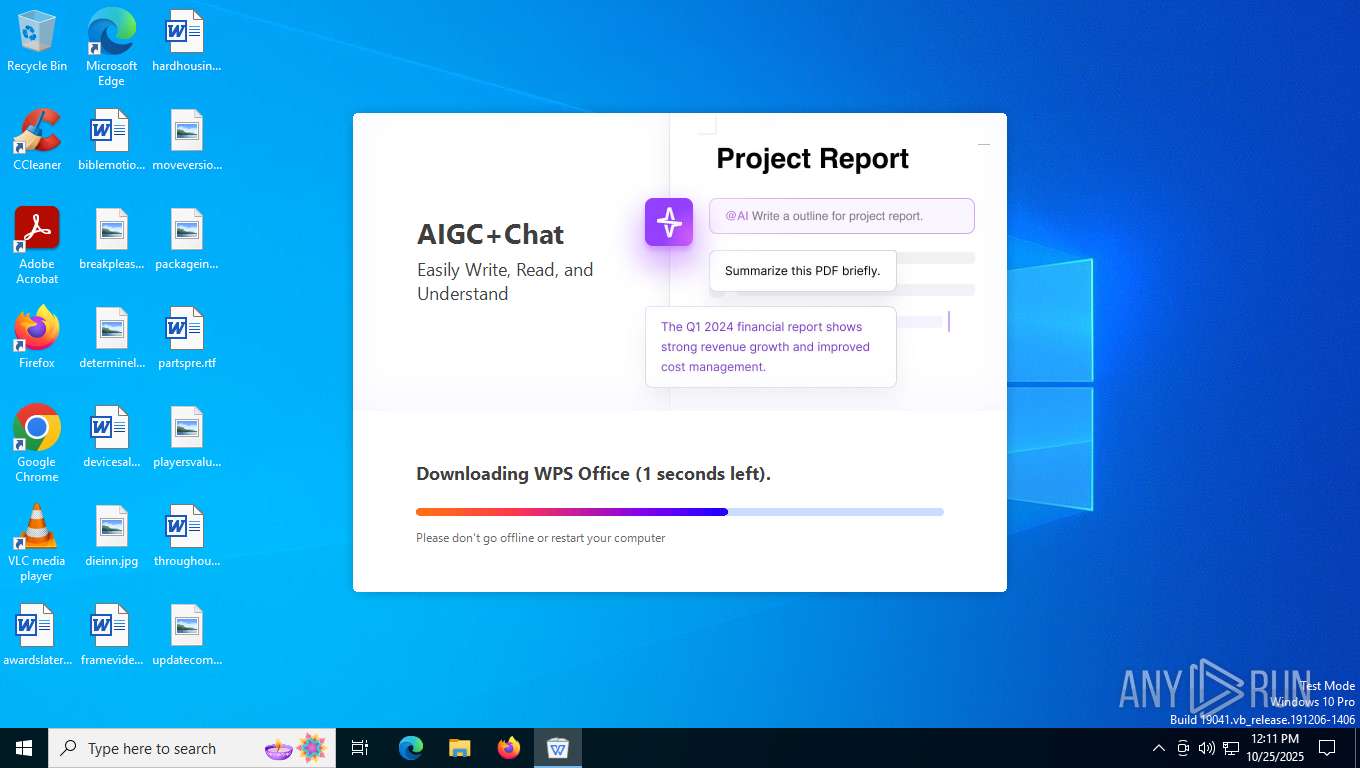Screen dimensions: 1360x768
Task: Launch Firefox from the taskbar
Action: [x=509, y=748]
